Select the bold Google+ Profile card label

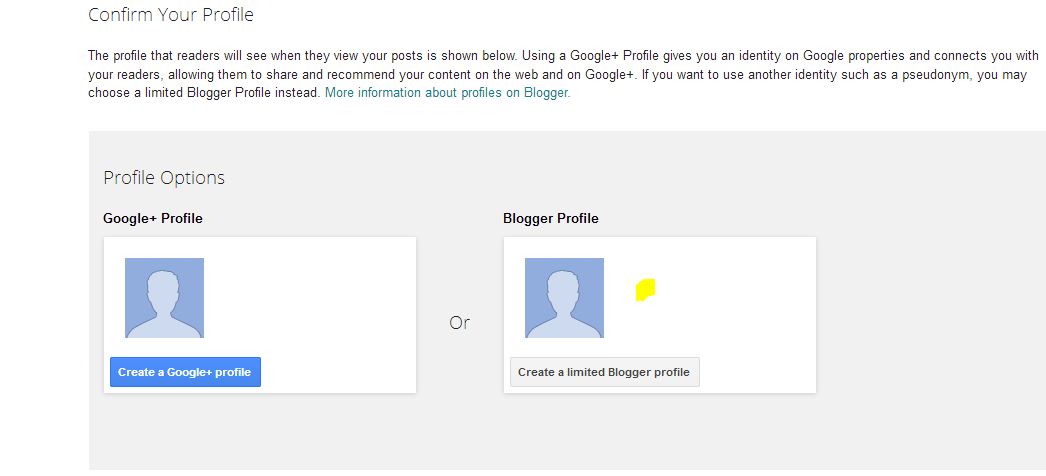coord(153,218)
